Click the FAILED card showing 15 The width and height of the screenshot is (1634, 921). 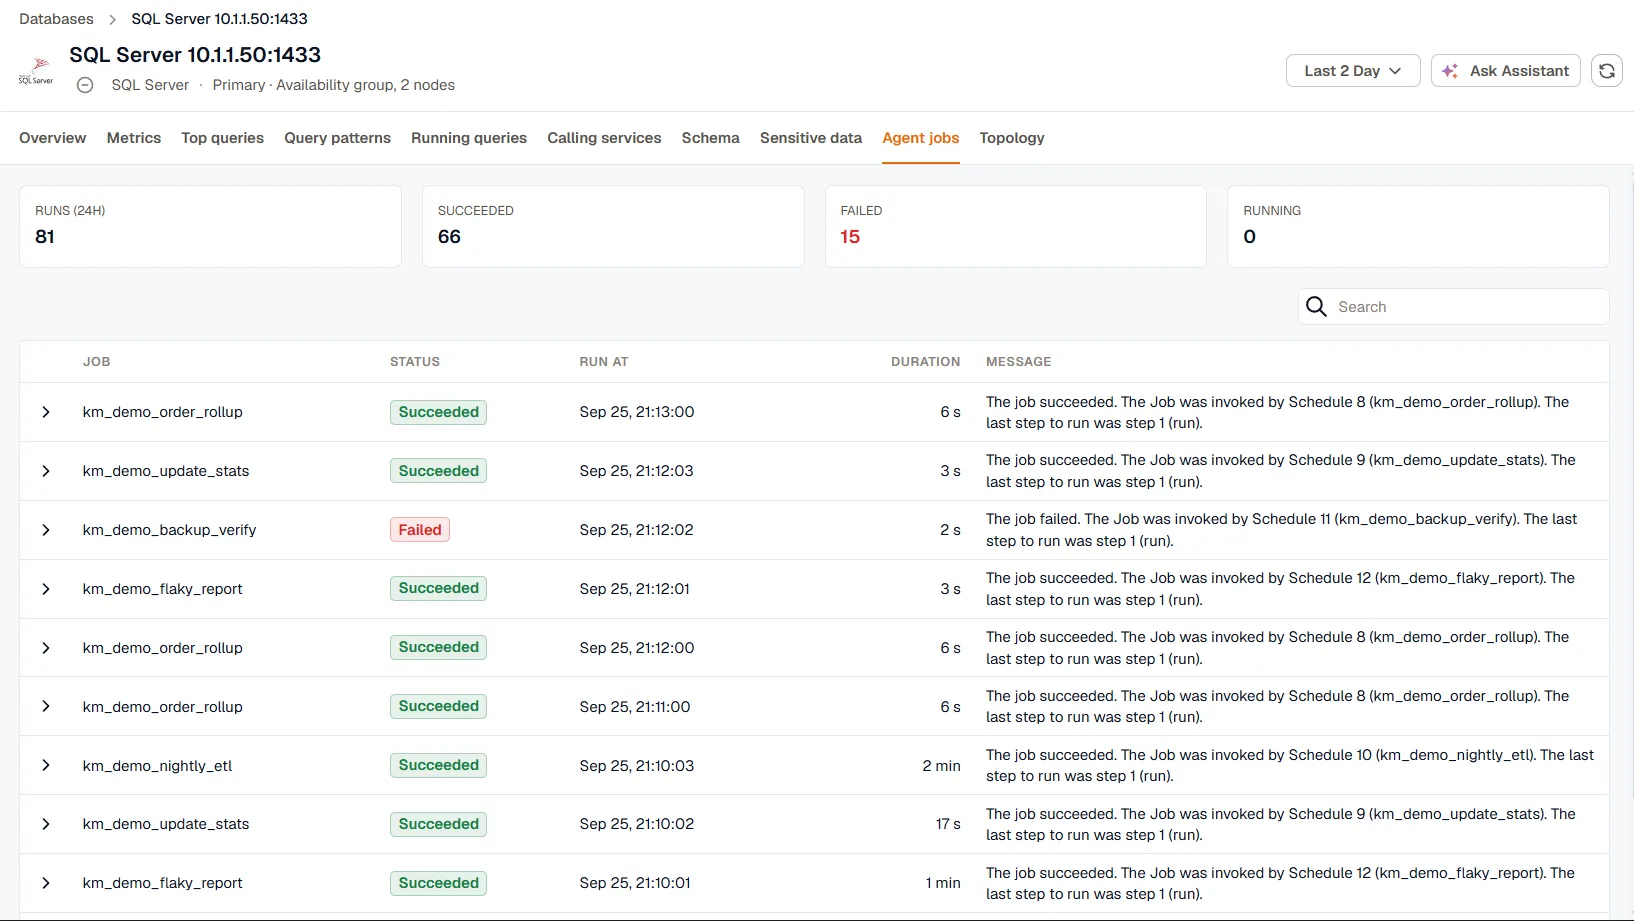[1015, 226]
